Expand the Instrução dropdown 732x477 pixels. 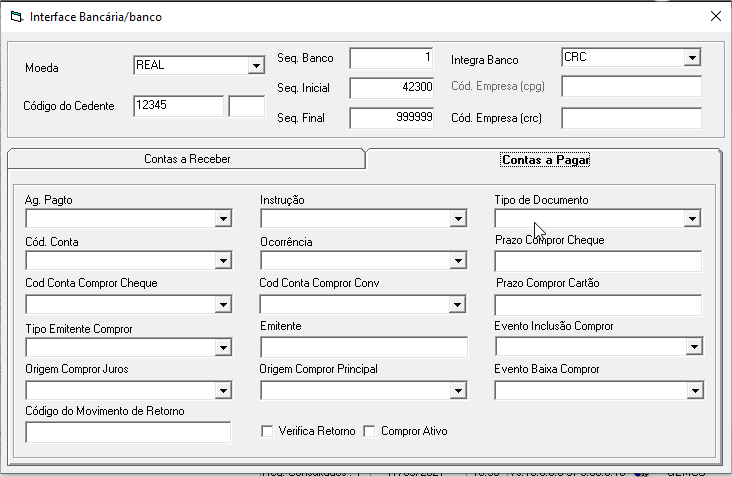458,218
